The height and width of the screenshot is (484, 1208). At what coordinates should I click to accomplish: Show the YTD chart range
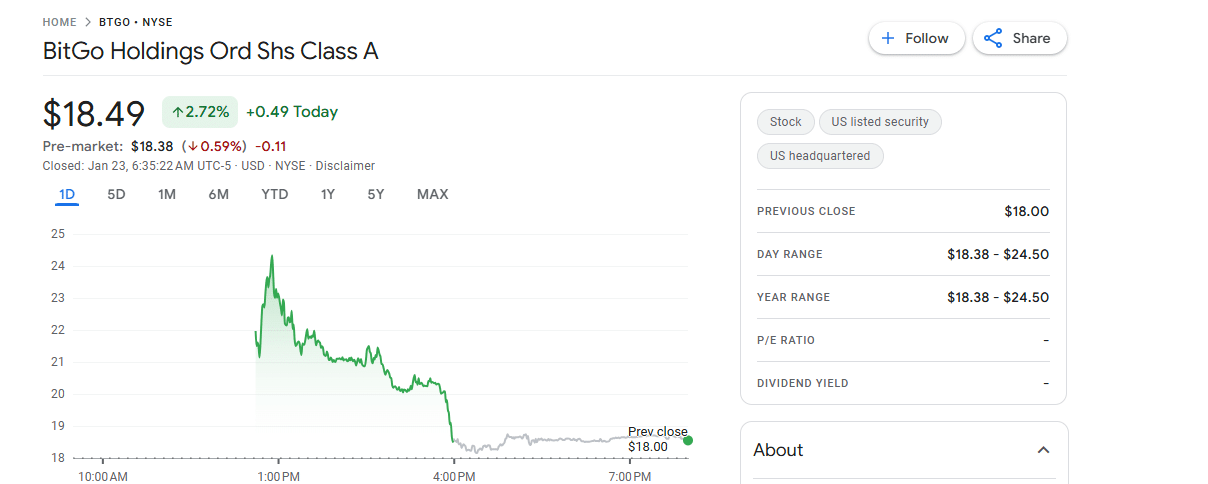[x=274, y=194]
